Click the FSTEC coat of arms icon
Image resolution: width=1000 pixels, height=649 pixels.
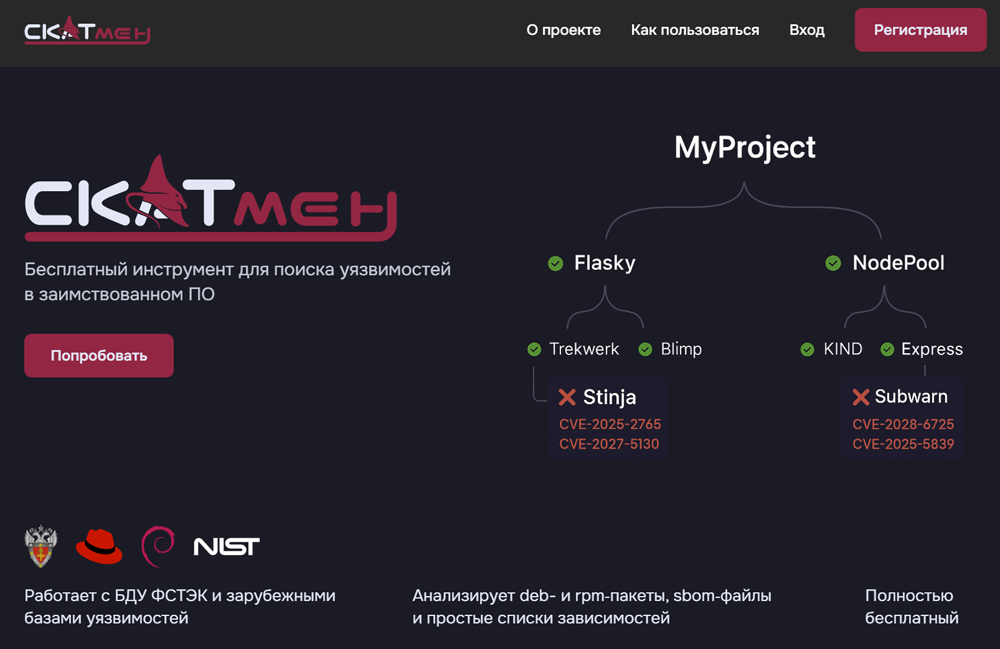point(40,546)
